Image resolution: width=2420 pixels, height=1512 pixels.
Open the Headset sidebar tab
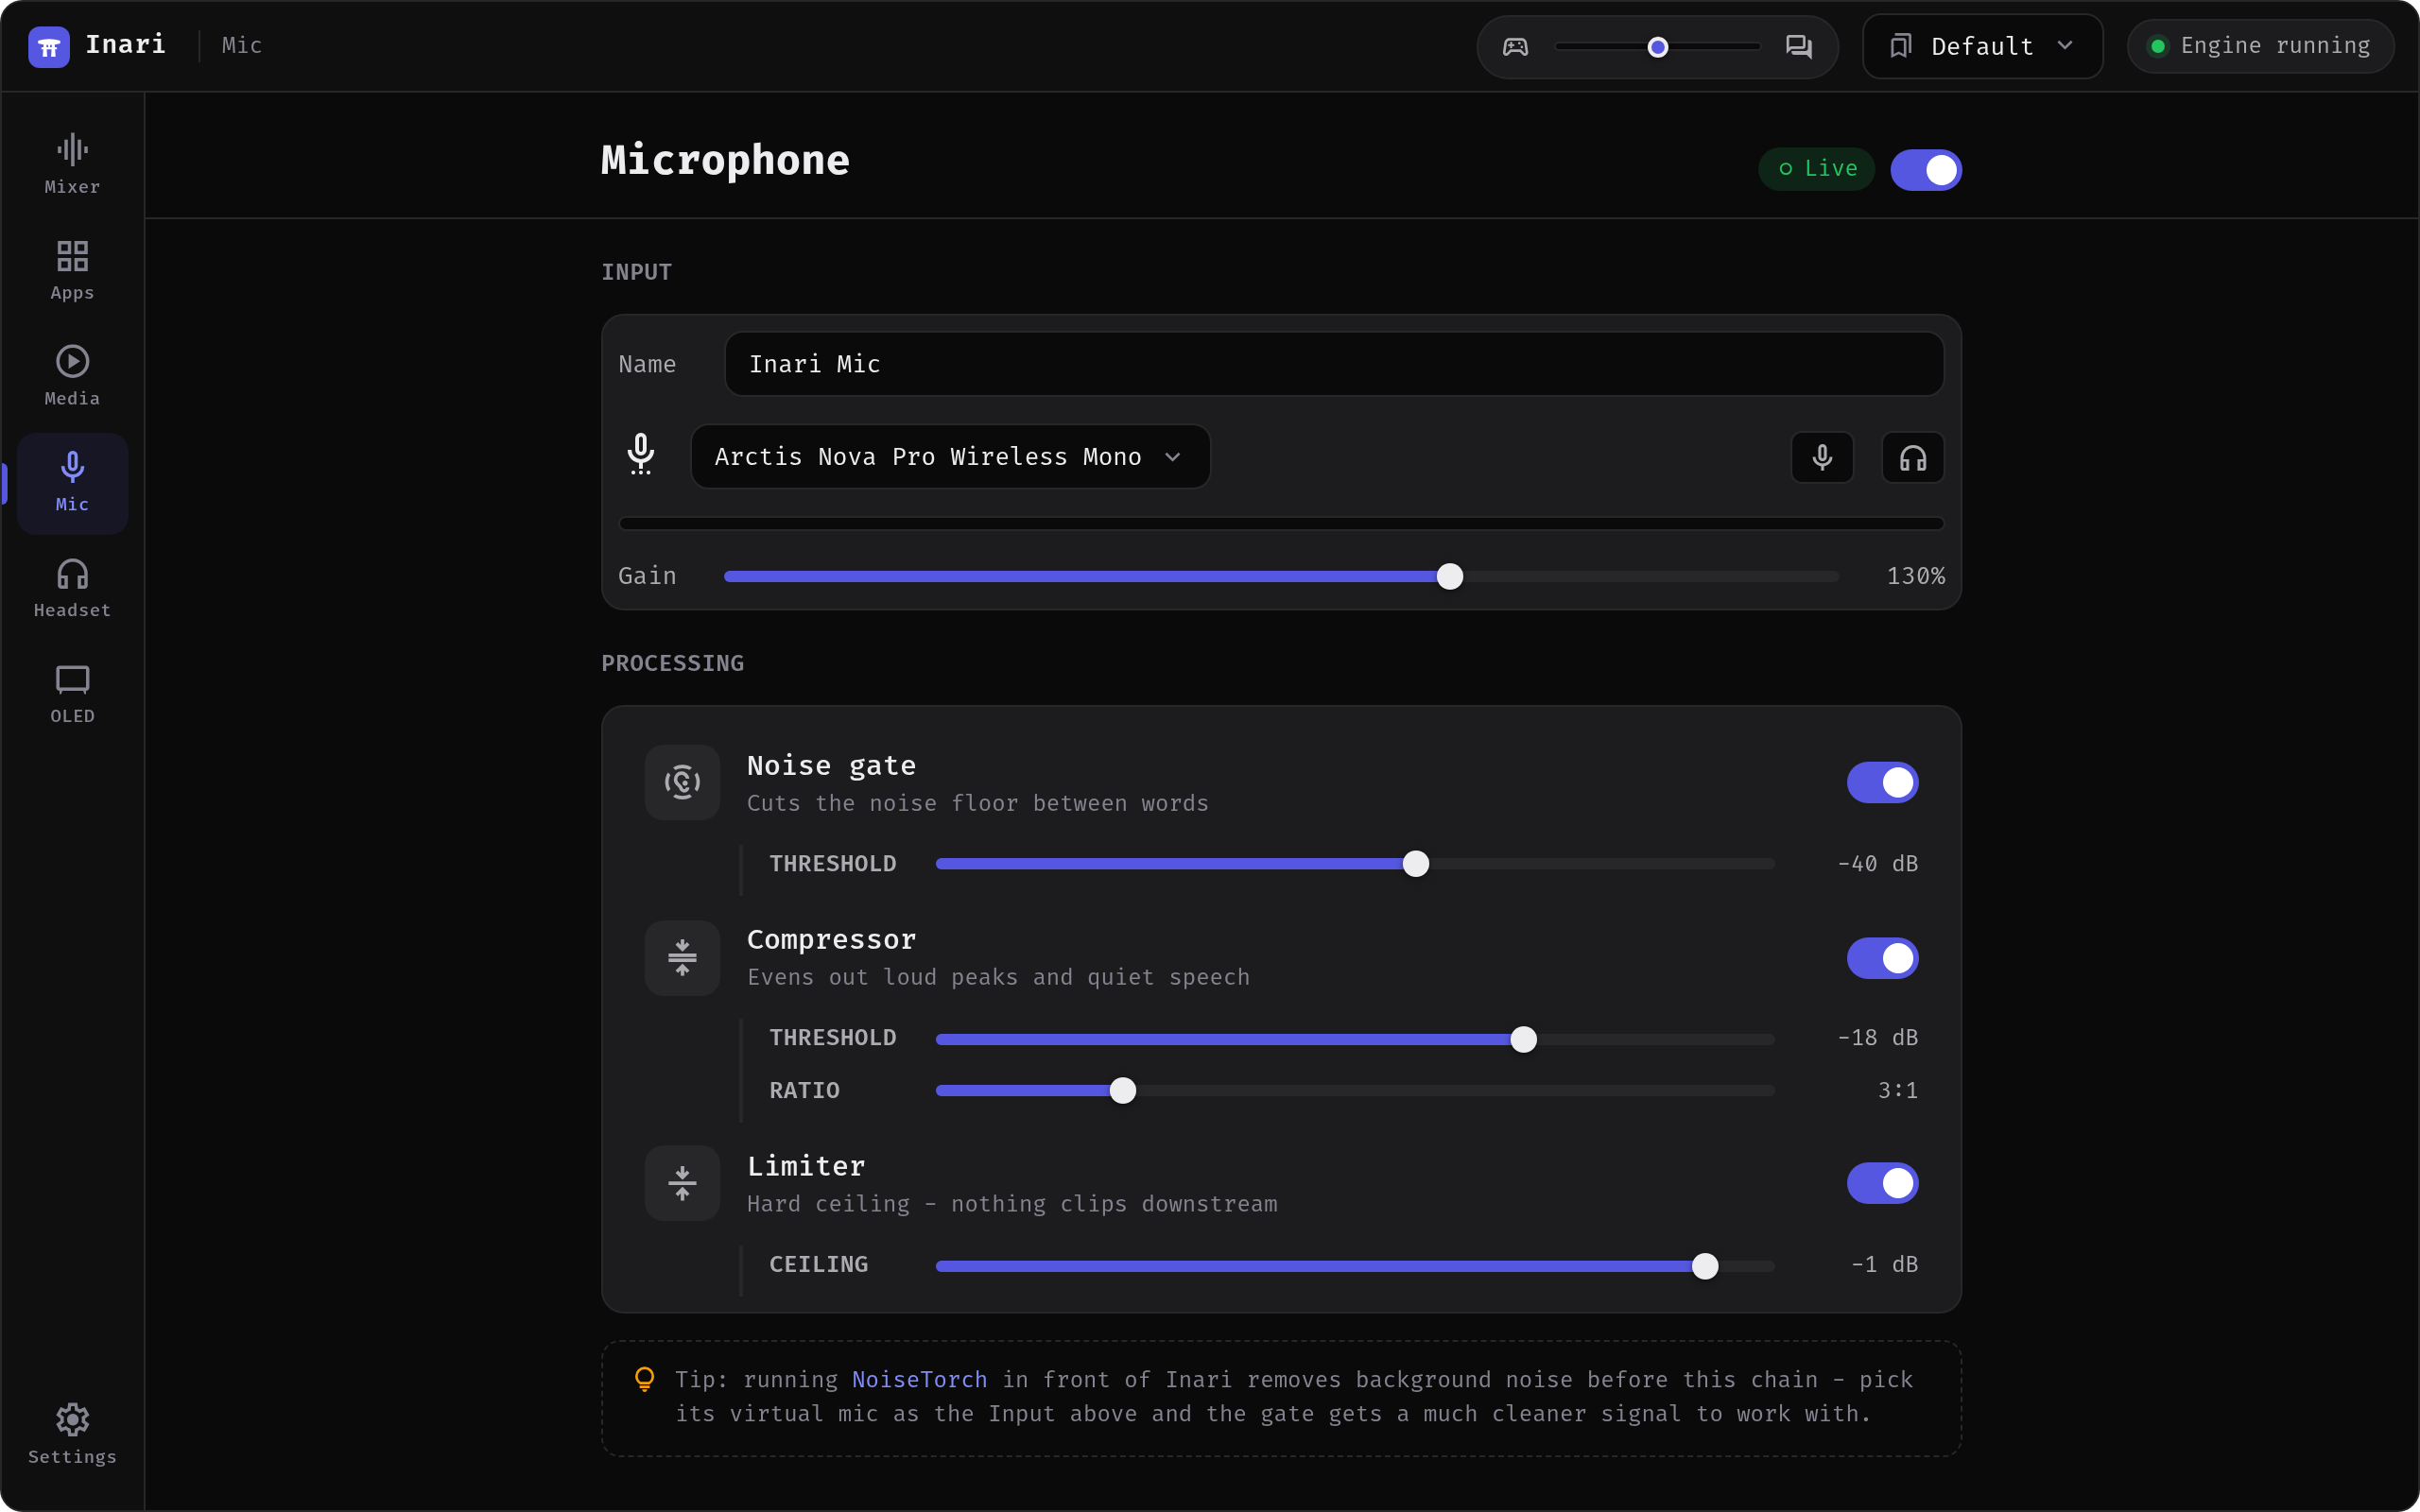(x=72, y=589)
